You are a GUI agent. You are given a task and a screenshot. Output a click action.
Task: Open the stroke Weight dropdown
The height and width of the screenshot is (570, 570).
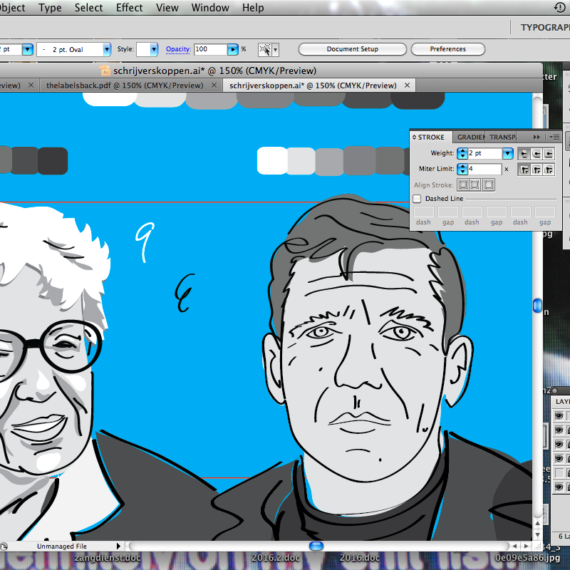[x=507, y=153]
